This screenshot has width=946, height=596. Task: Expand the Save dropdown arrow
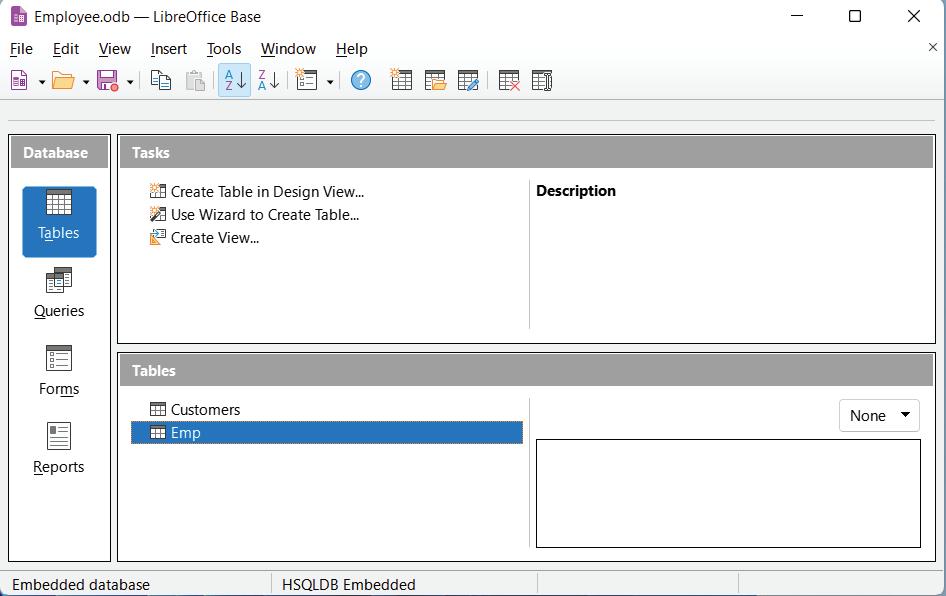tap(130, 81)
